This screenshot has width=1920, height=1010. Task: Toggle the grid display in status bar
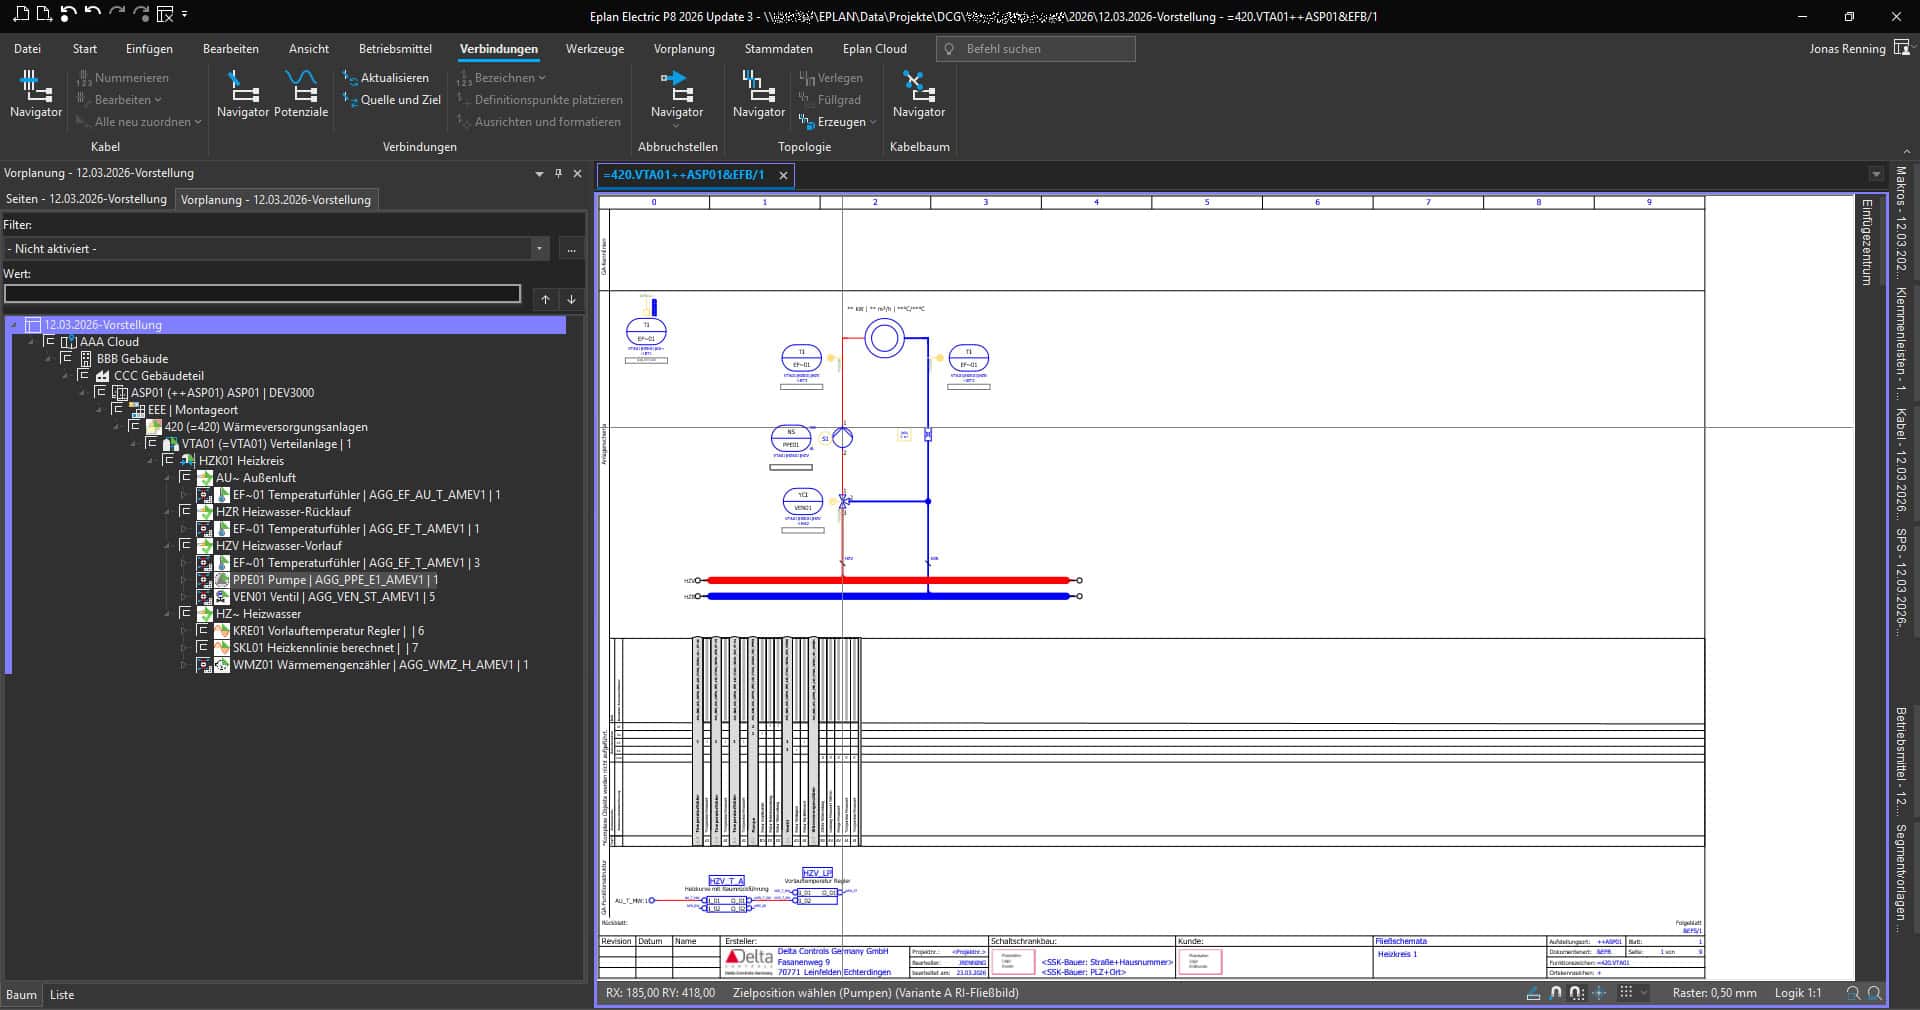tap(1626, 993)
